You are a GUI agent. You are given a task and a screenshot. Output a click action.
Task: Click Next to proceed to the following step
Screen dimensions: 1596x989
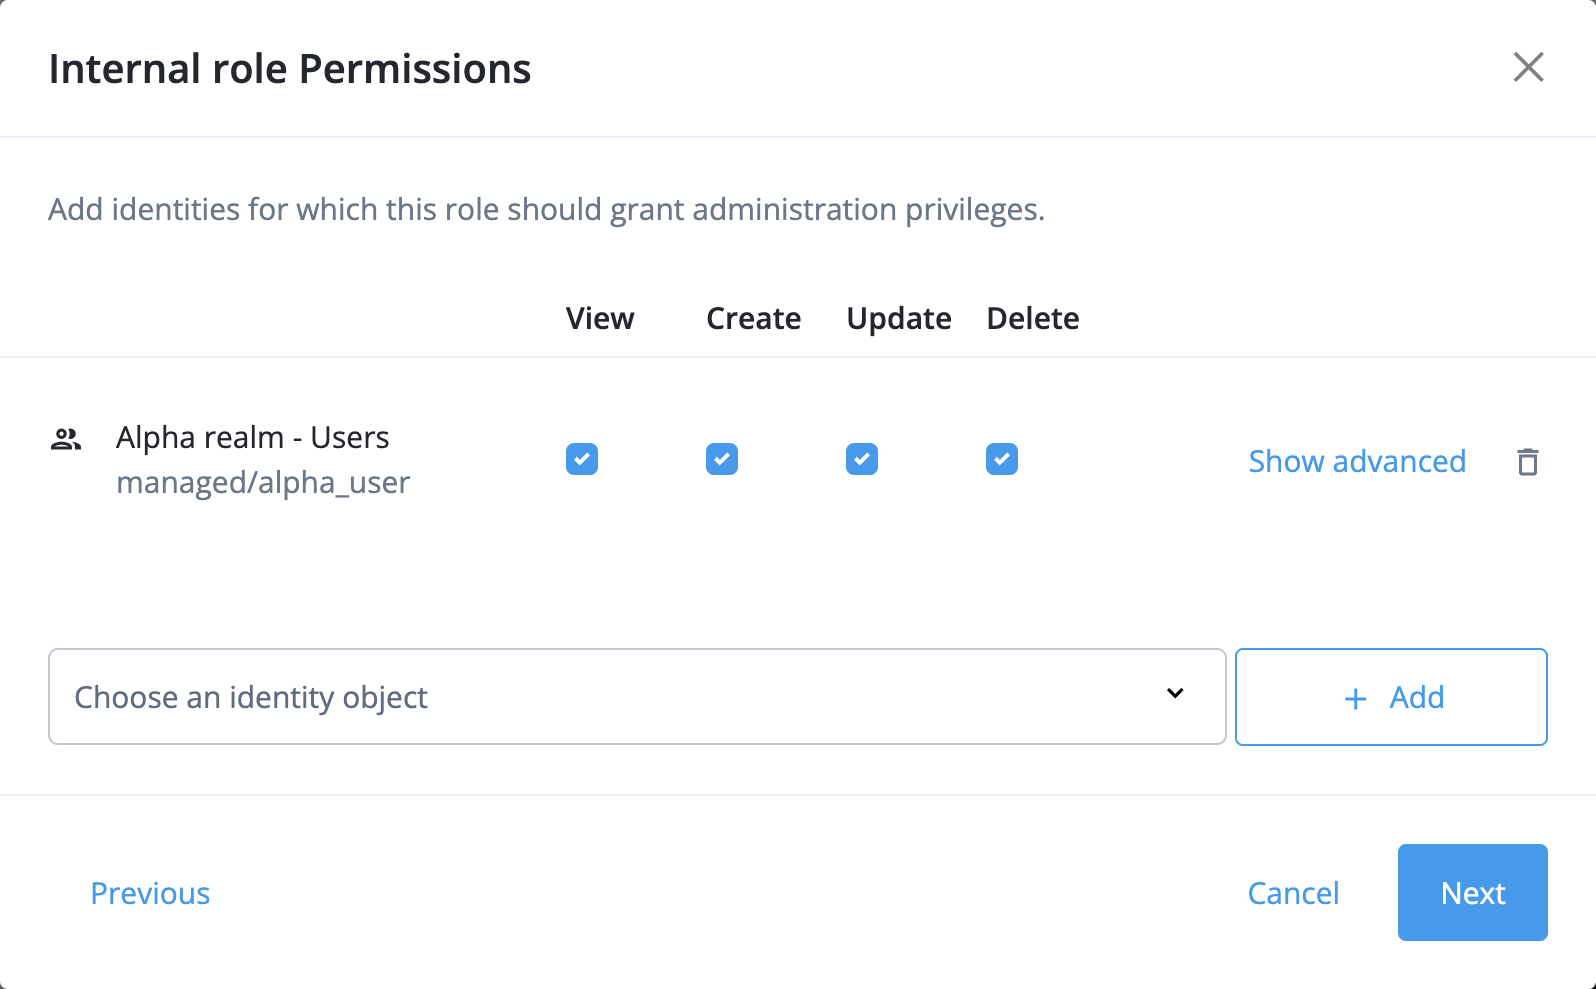click(1472, 892)
